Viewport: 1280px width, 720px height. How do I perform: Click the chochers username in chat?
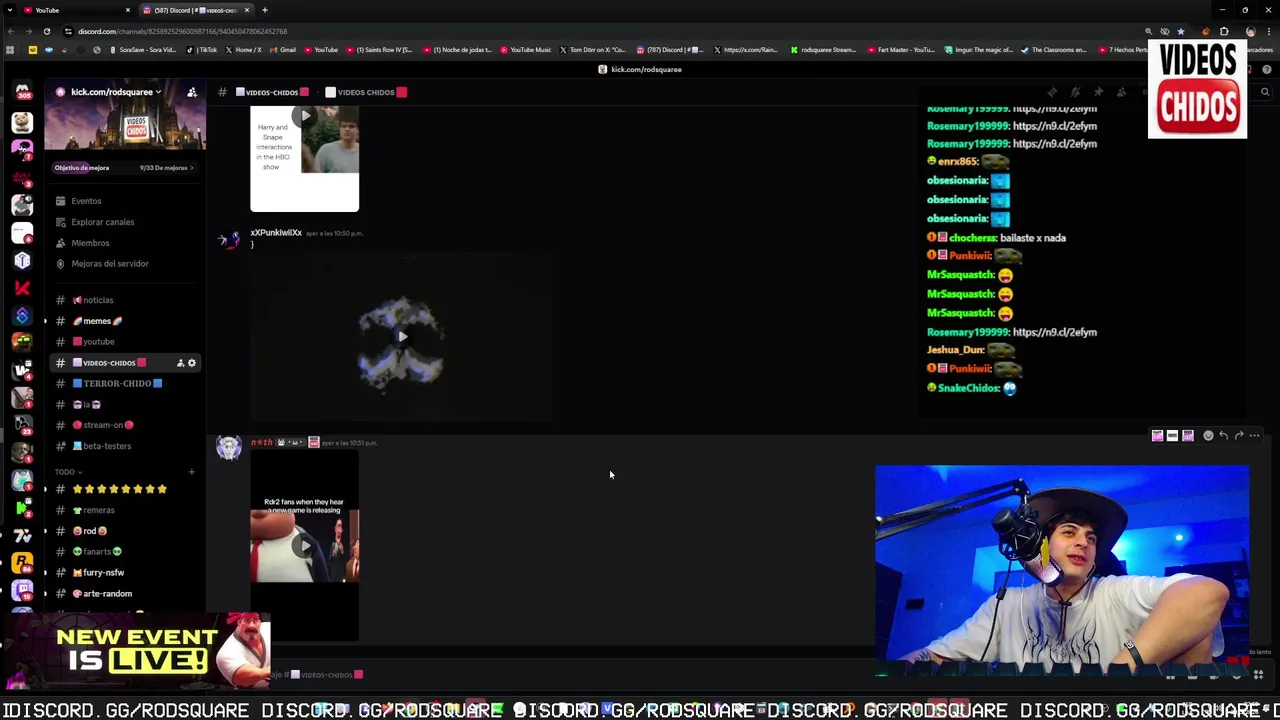tap(972, 238)
